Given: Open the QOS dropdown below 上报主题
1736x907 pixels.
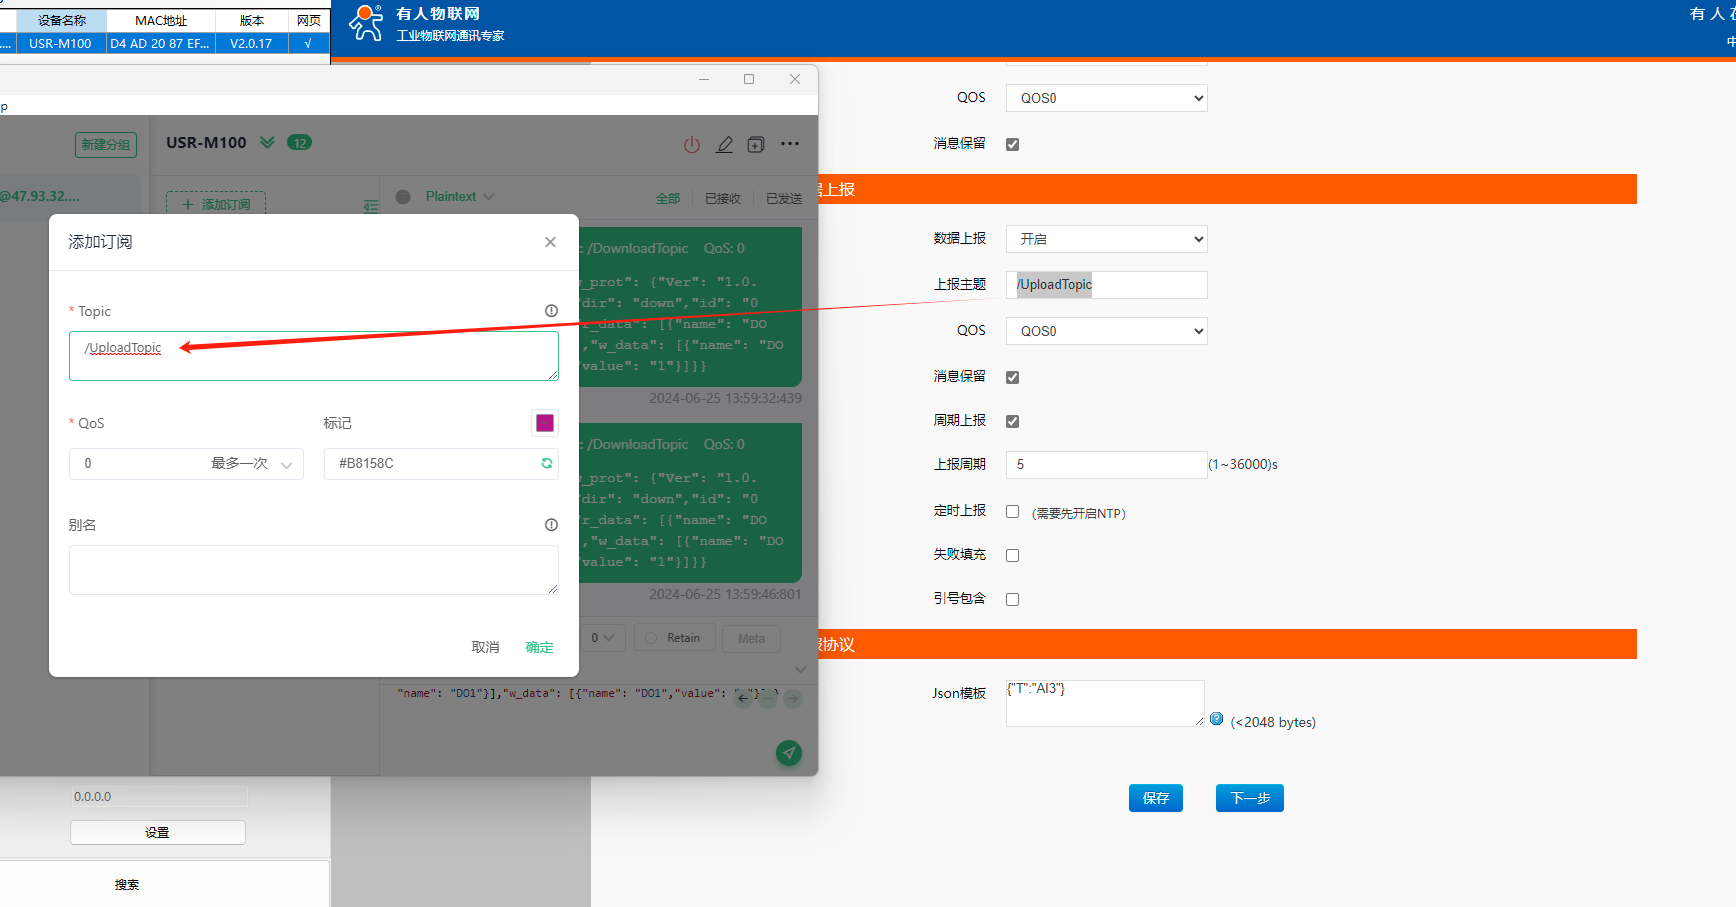Looking at the screenshot, I should [1106, 331].
